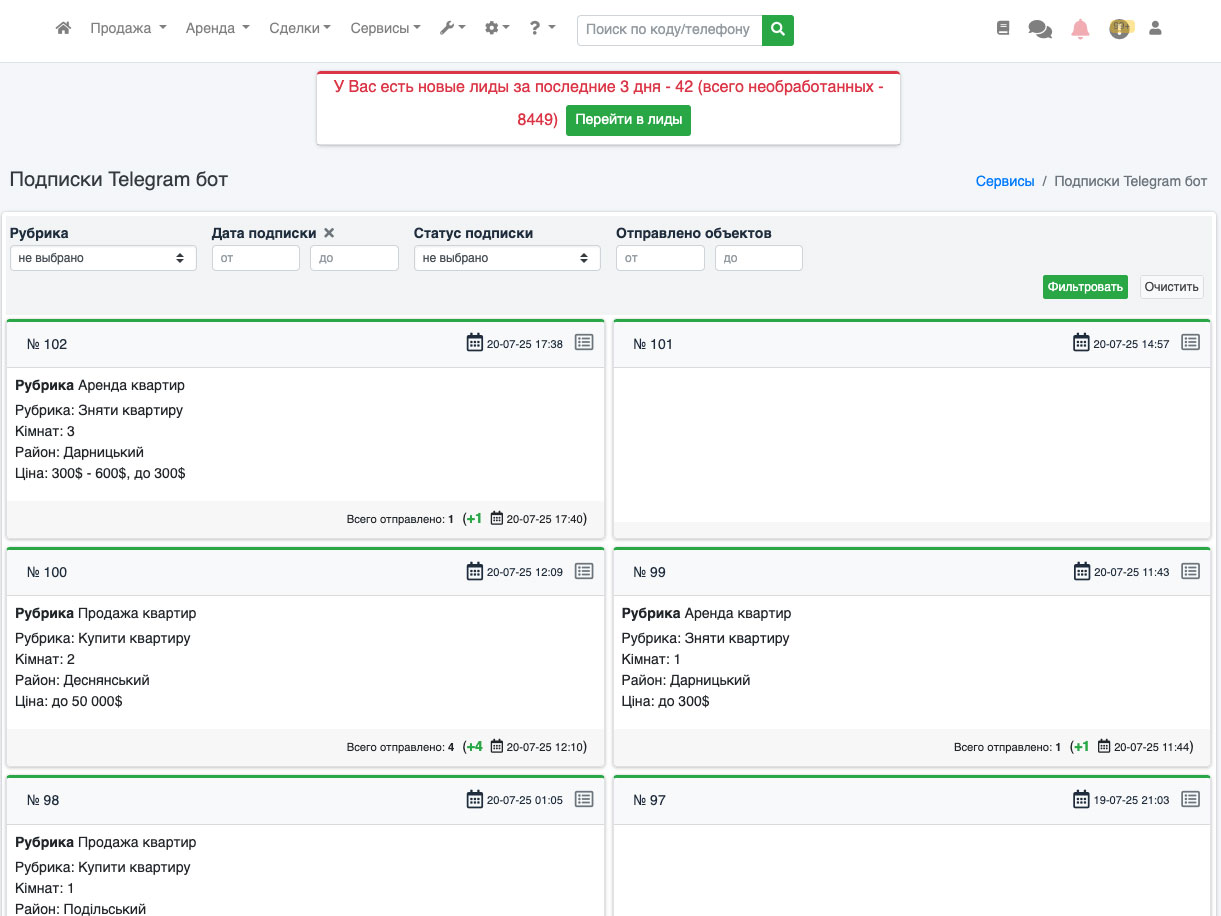This screenshot has height=916, width=1221.
Task: Open the wrench tools menu
Action: (452, 29)
